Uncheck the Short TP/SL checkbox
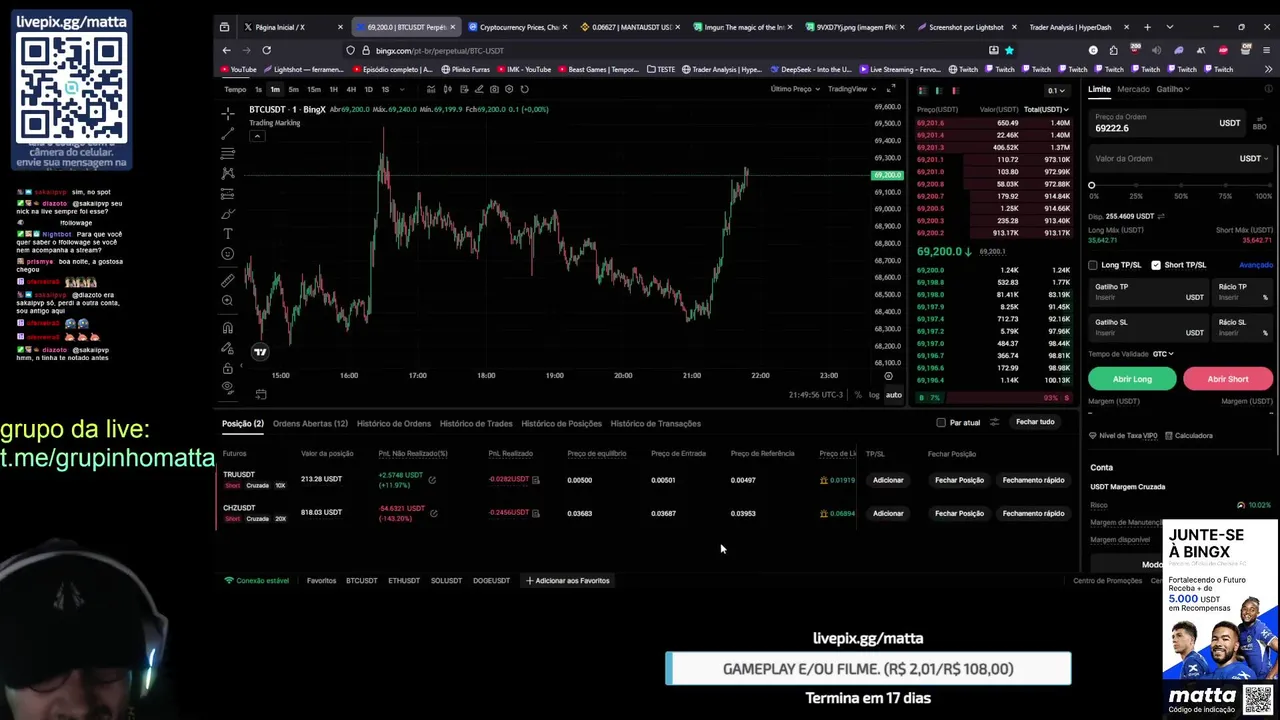 pos(1156,265)
